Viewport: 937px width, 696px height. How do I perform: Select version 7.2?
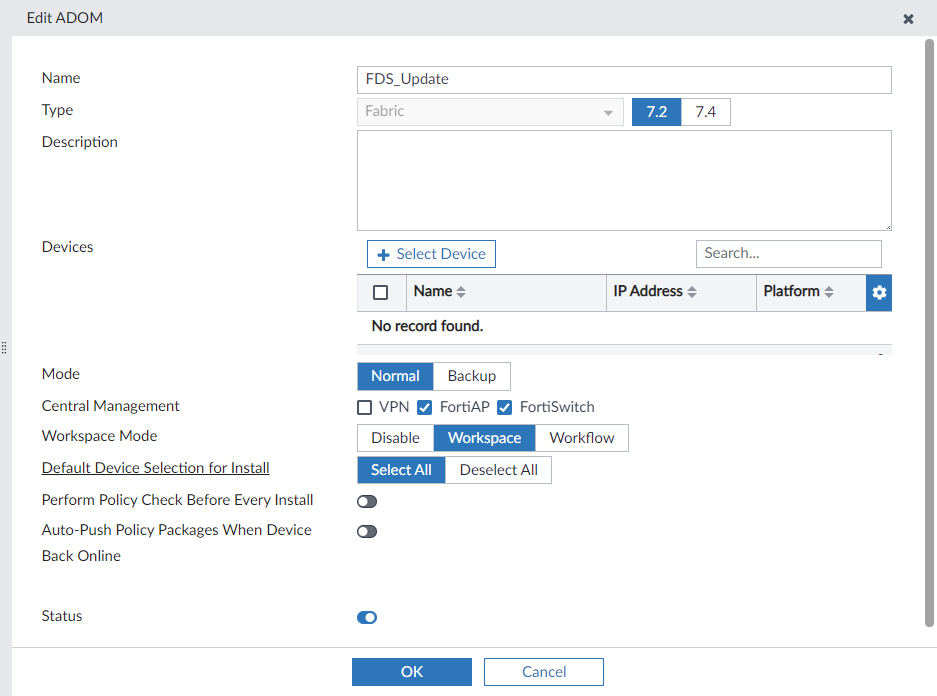pos(656,112)
